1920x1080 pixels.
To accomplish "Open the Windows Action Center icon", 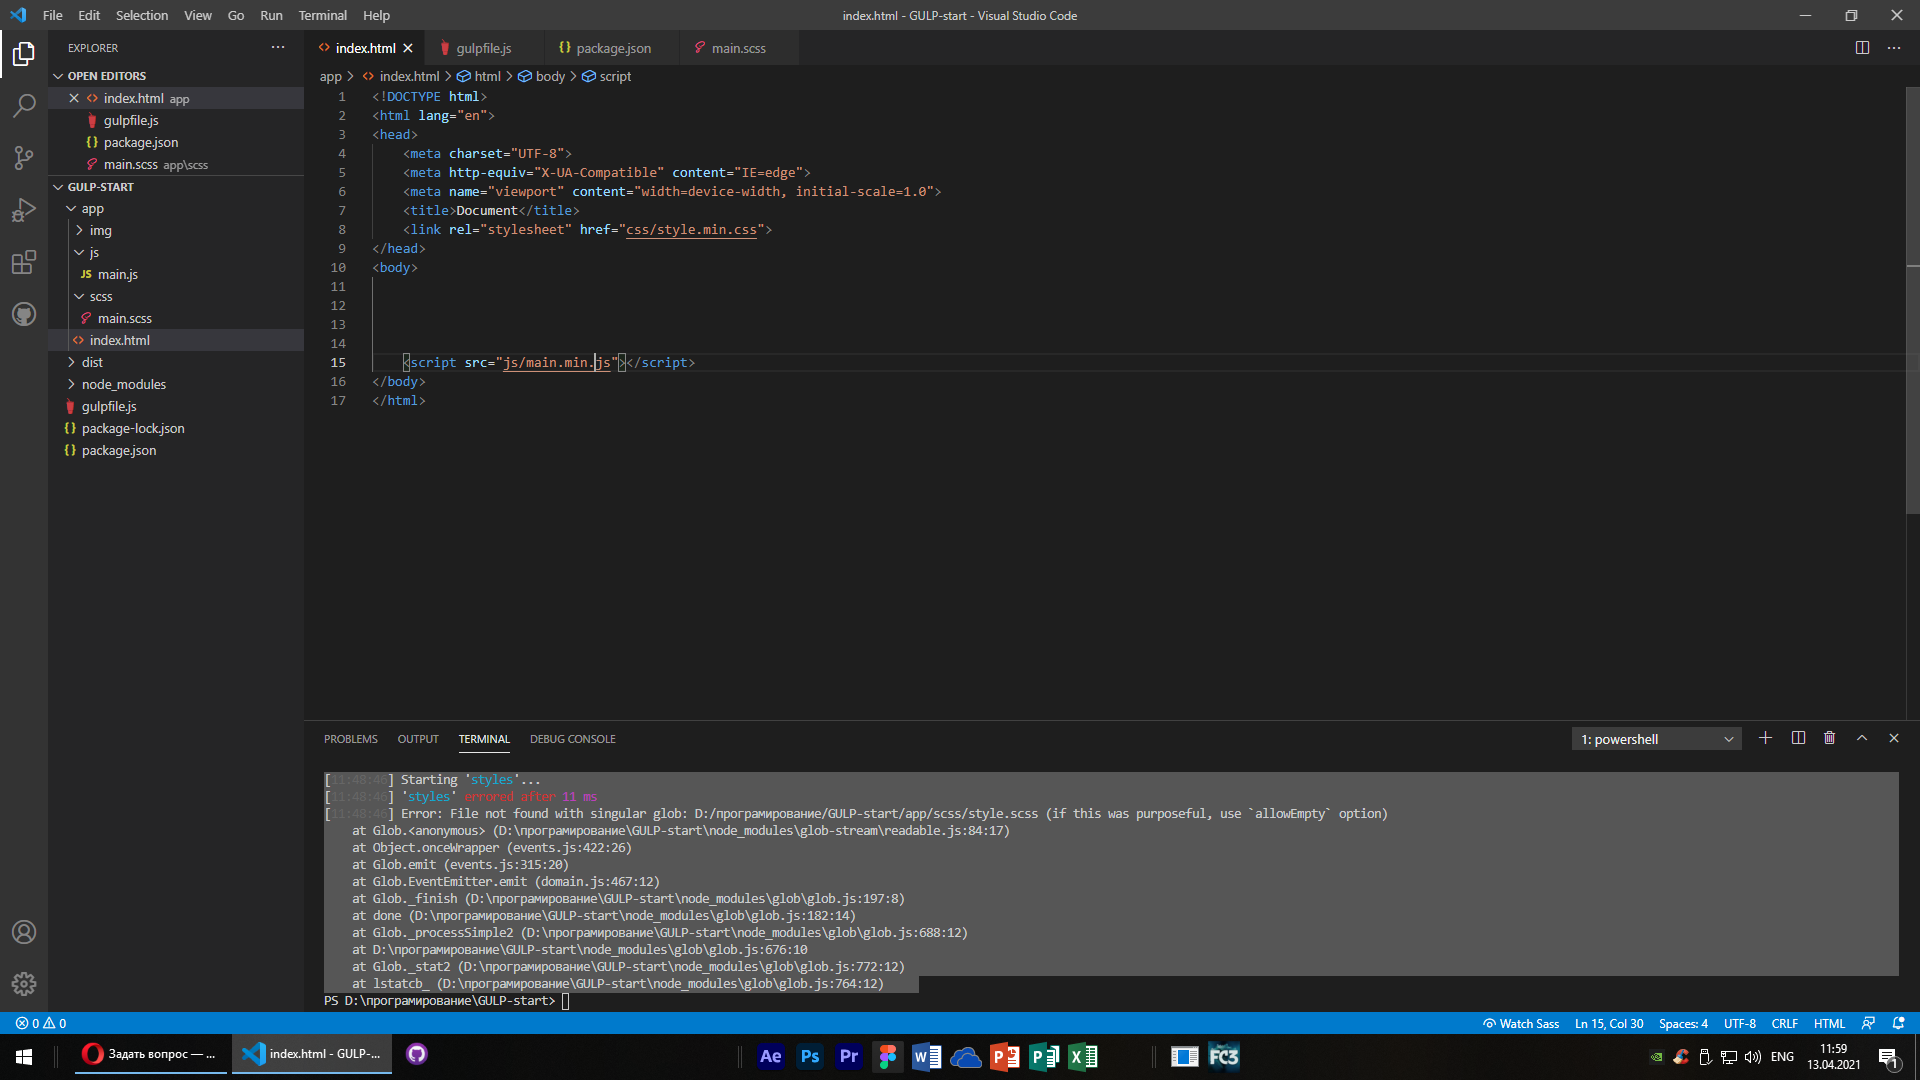I will 1888,1057.
